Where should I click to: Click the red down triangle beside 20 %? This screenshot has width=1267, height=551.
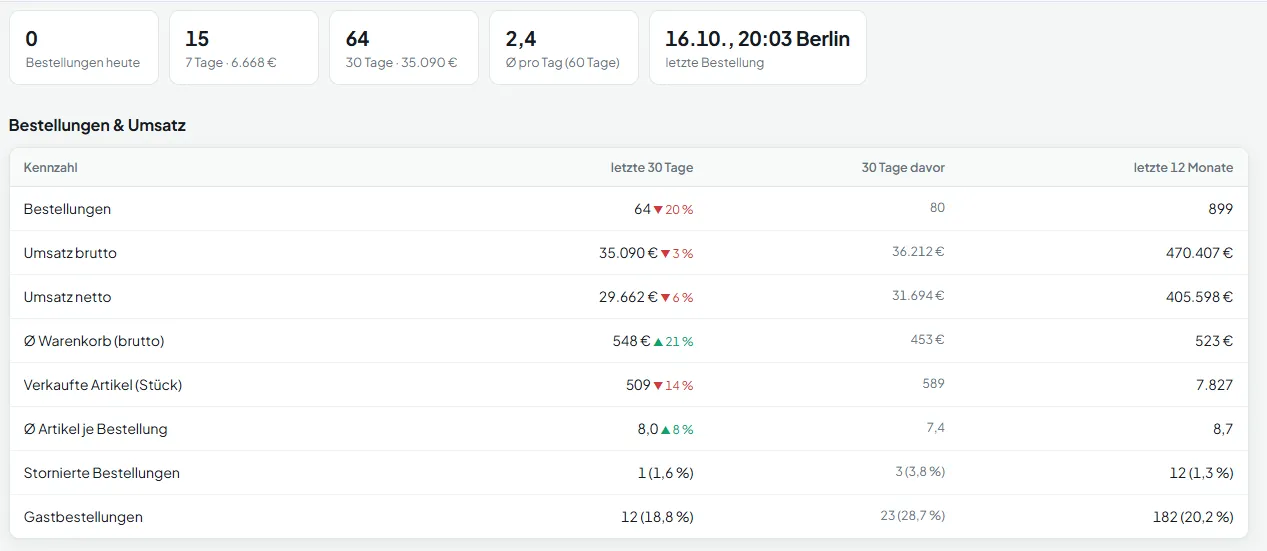[658, 209]
